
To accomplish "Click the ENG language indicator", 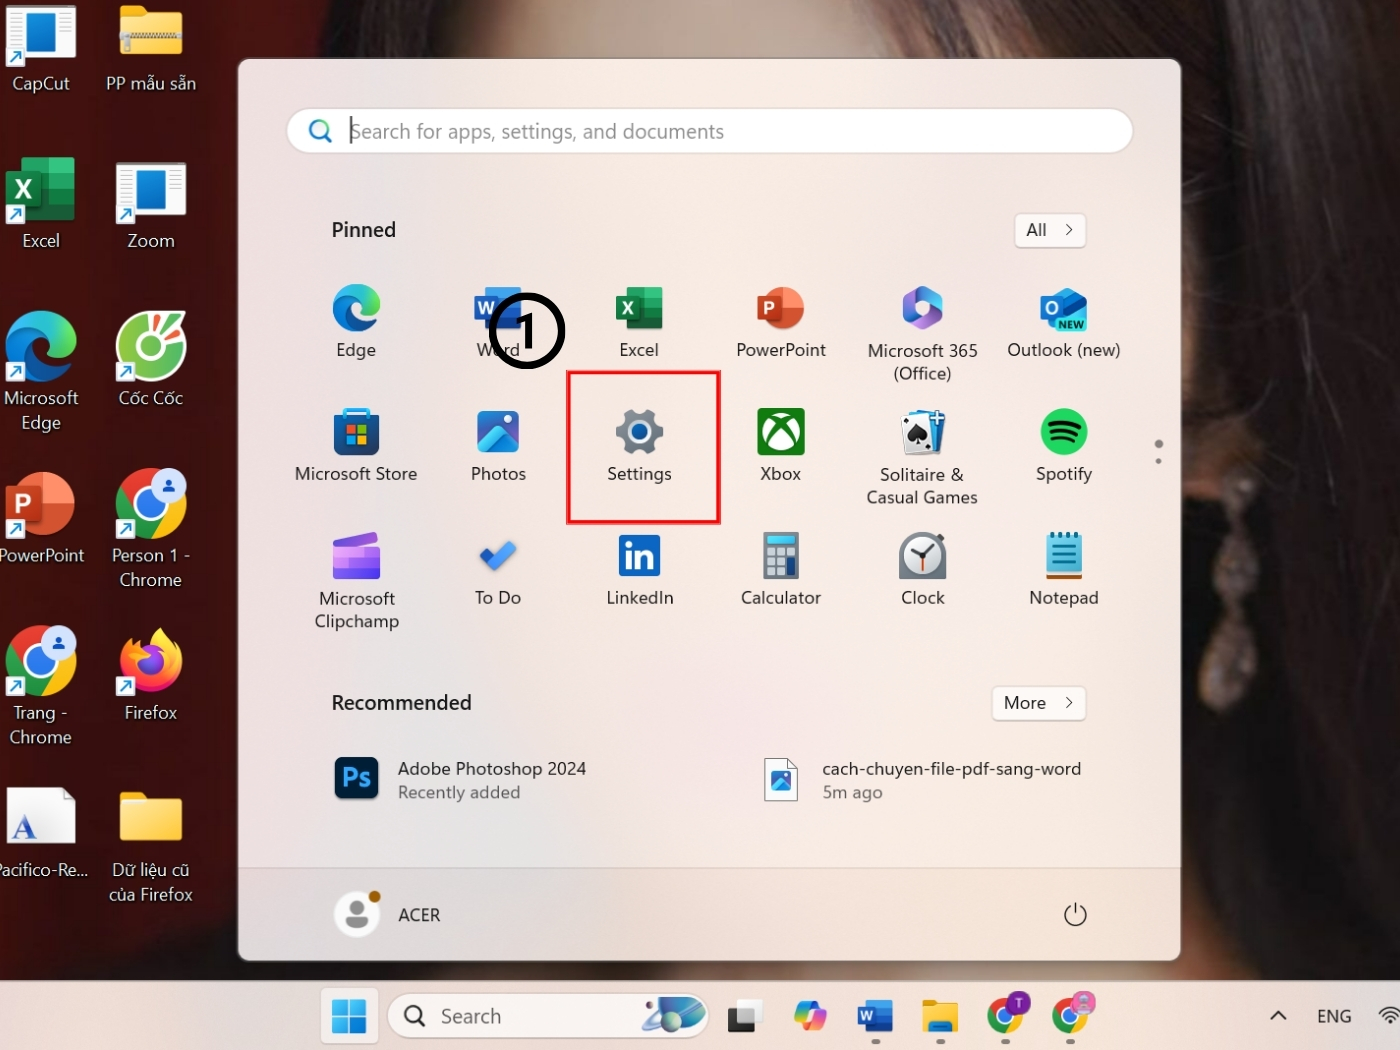I will pos(1334,1016).
